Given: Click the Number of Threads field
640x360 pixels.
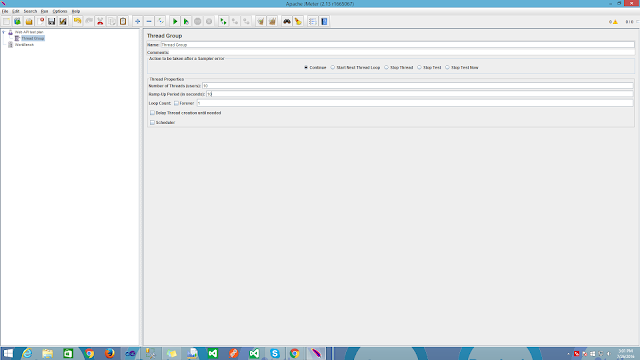Looking at the screenshot, I should [x=418, y=86].
